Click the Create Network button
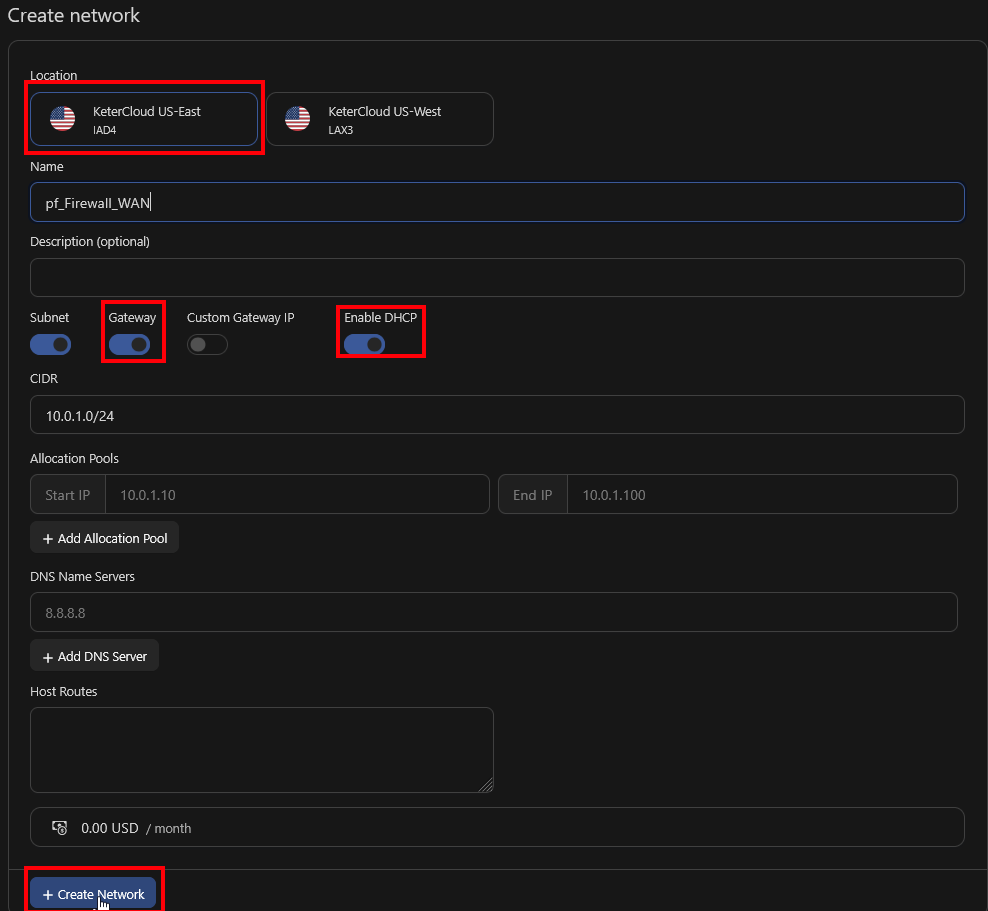Image resolution: width=988 pixels, height=911 pixels. pyautogui.click(x=95, y=893)
